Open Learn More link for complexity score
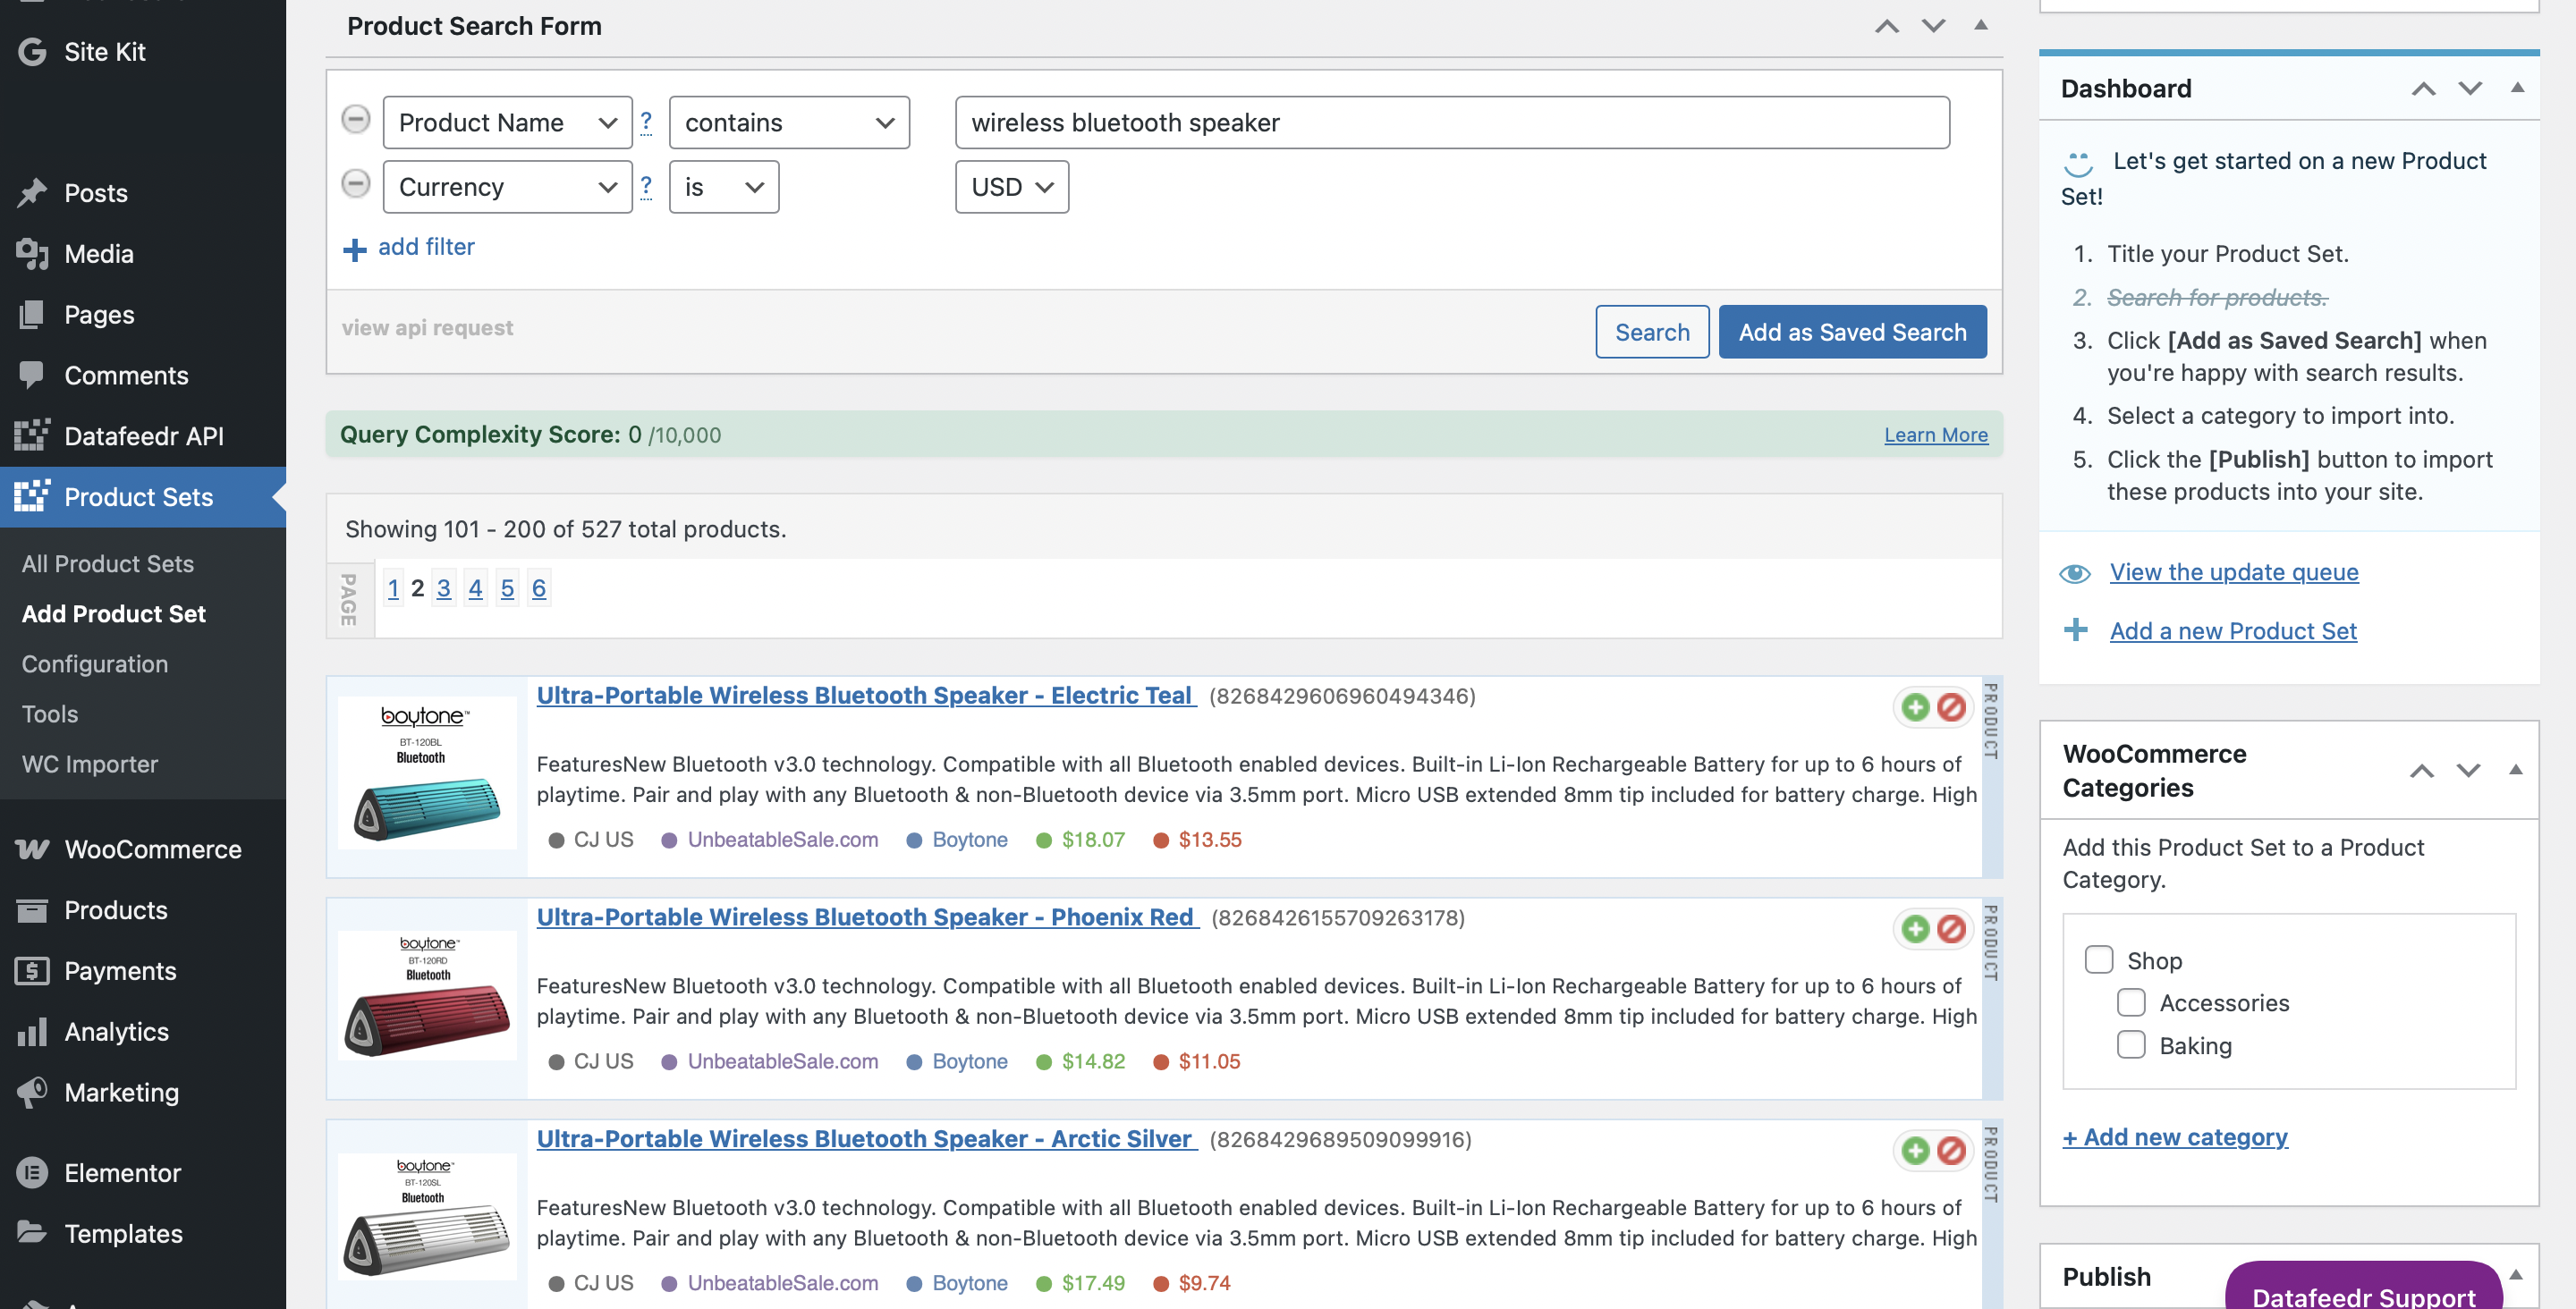The width and height of the screenshot is (2576, 1309). [1936, 434]
